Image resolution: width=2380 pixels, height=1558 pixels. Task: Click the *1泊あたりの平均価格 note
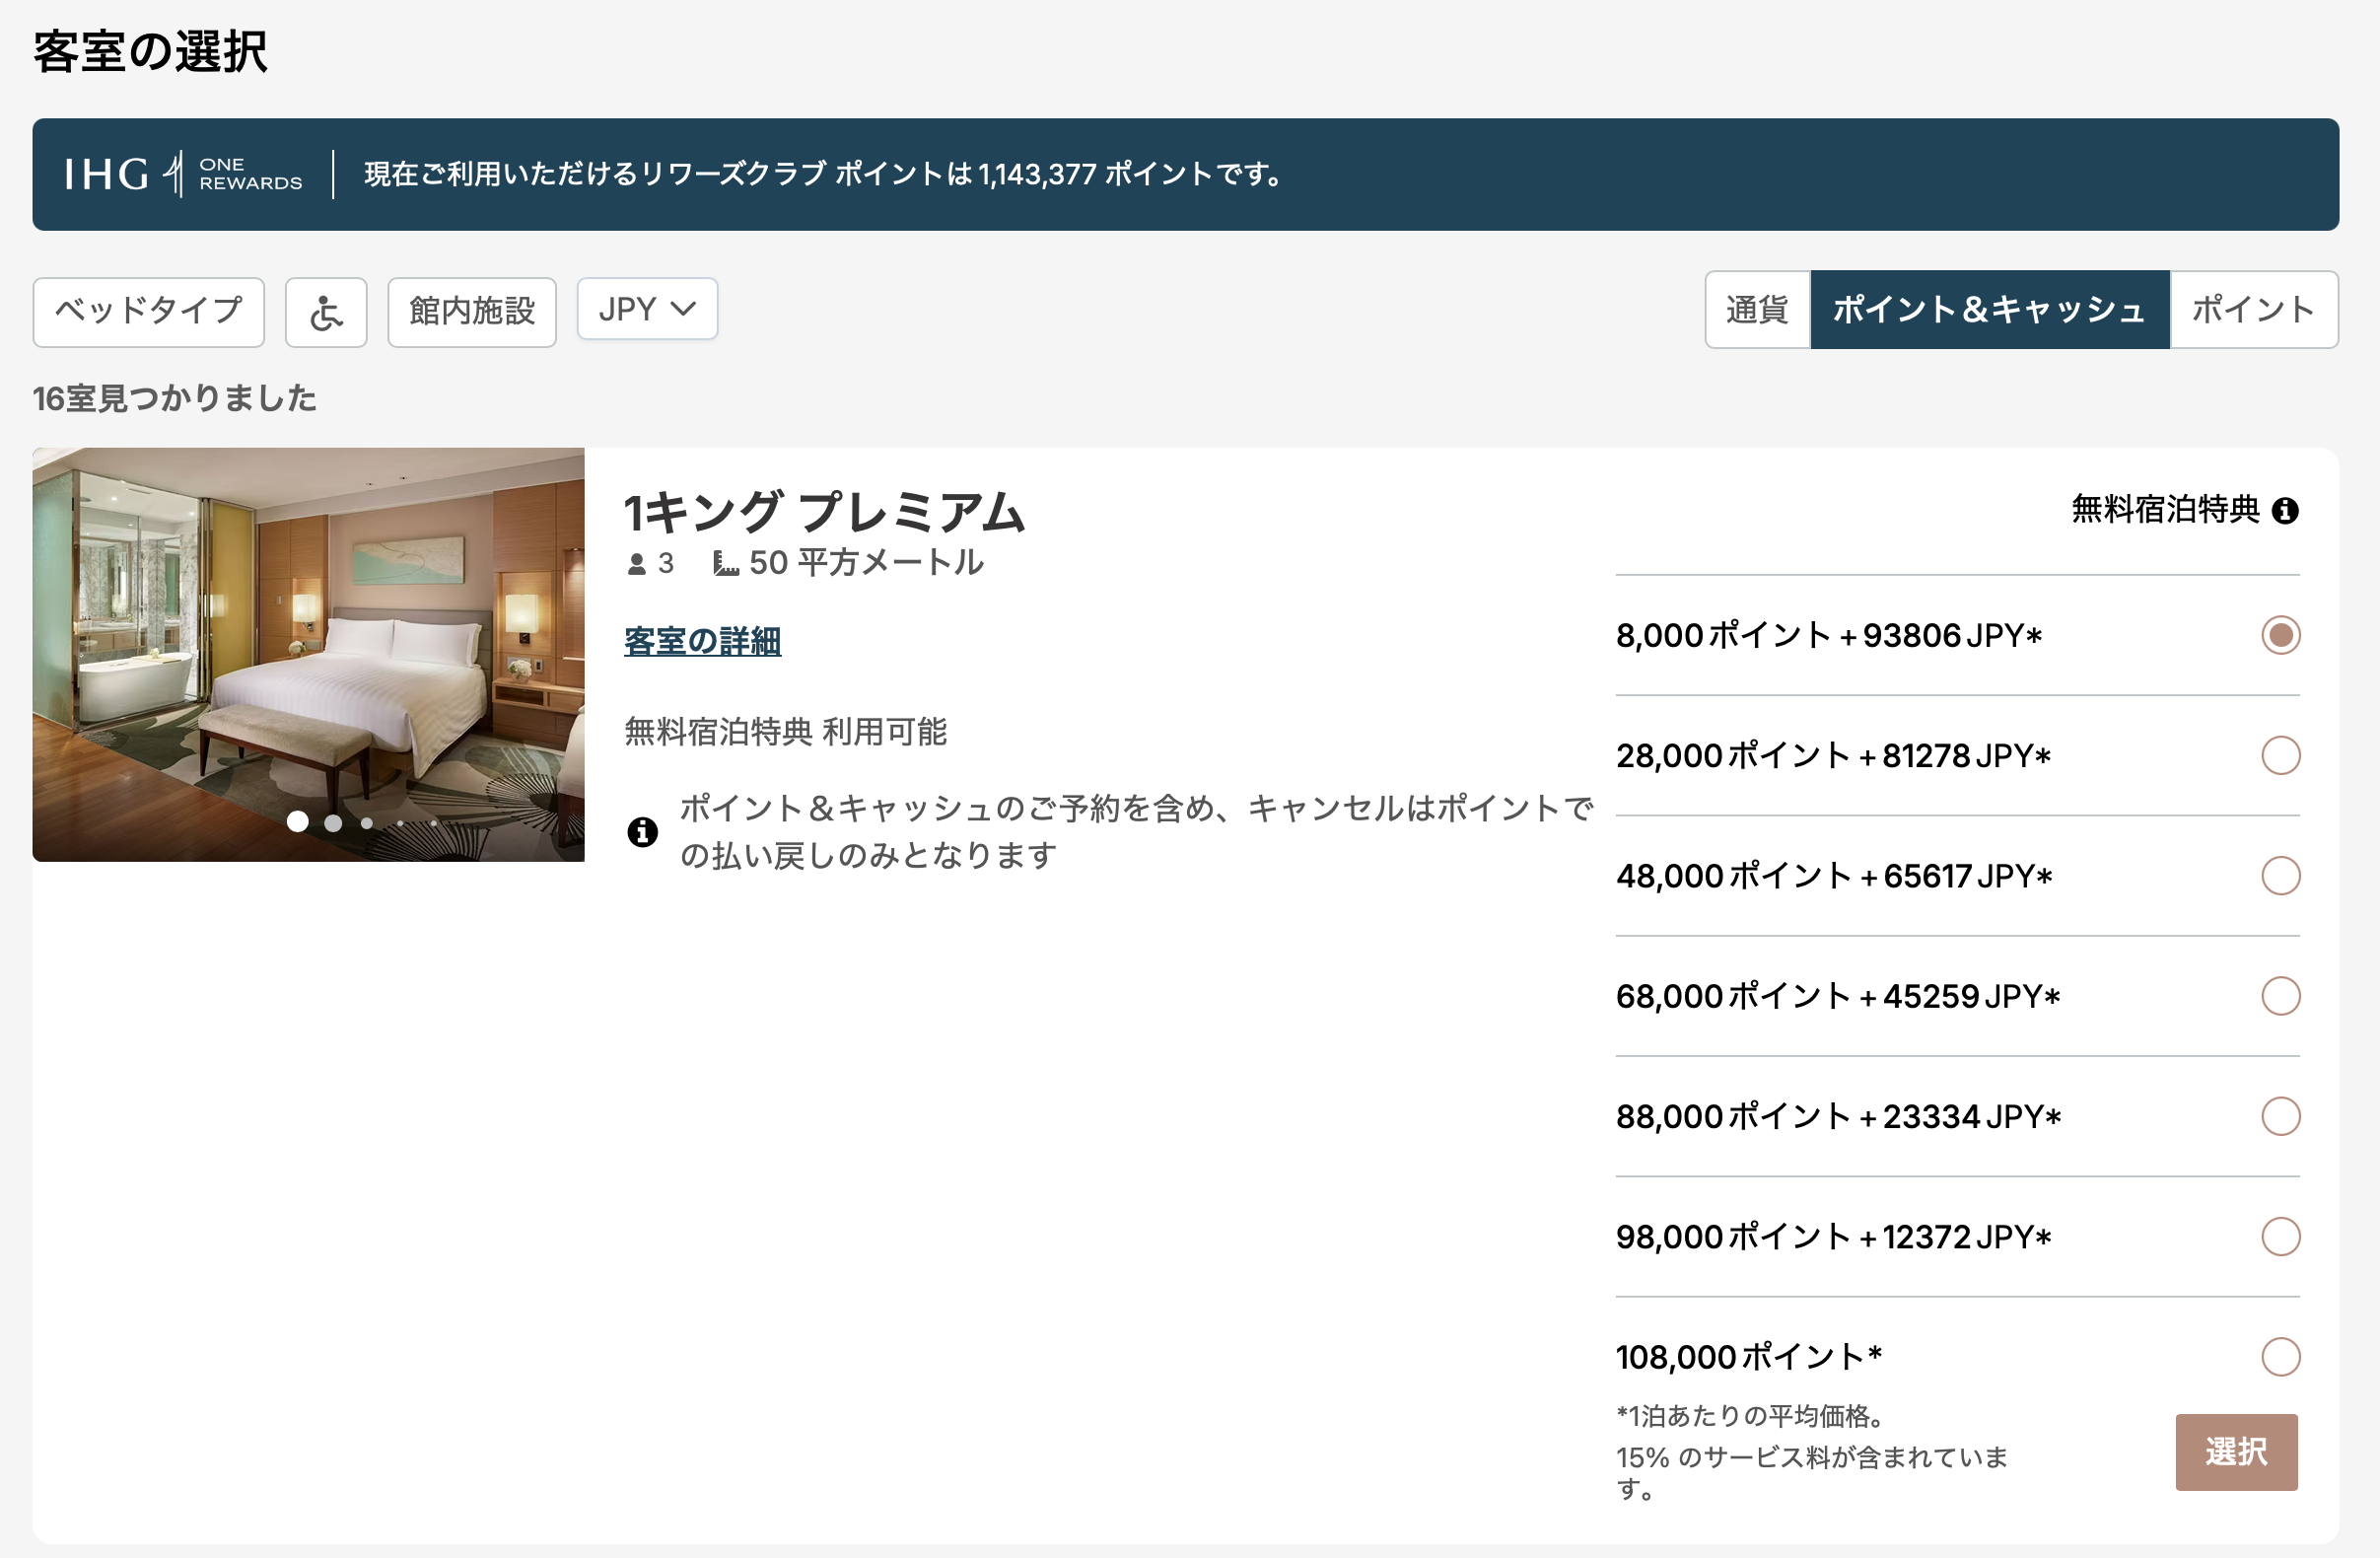point(1751,1416)
